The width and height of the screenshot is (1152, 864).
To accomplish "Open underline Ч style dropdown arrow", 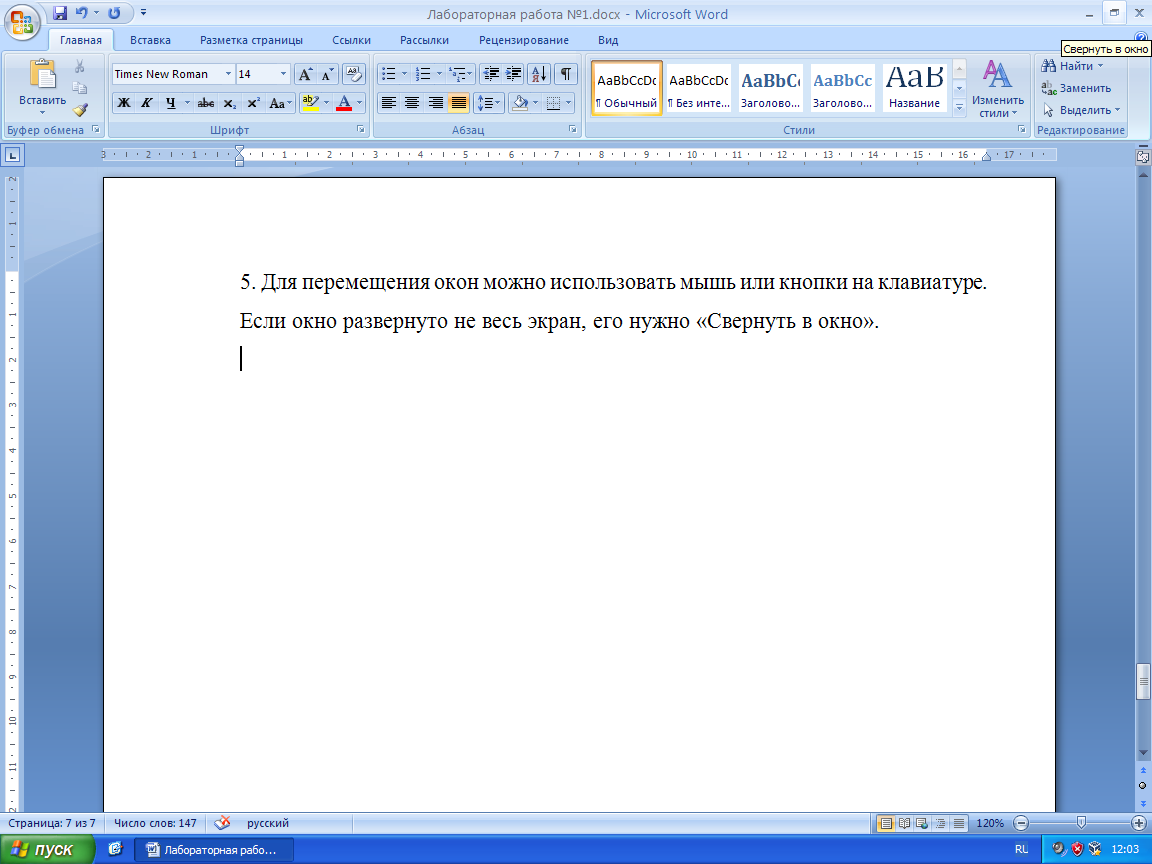I will tap(187, 104).
